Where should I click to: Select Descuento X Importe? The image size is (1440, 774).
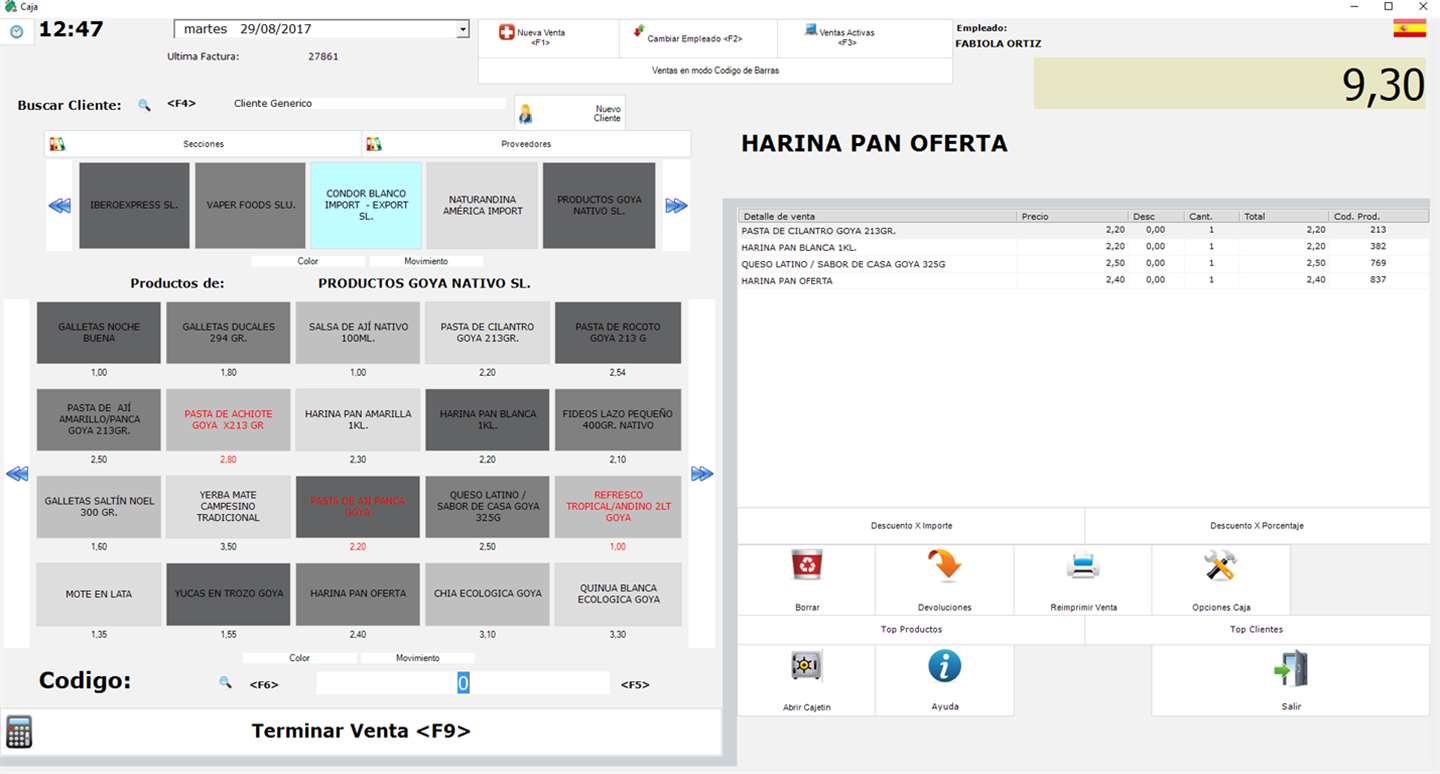click(x=911, y=525)
